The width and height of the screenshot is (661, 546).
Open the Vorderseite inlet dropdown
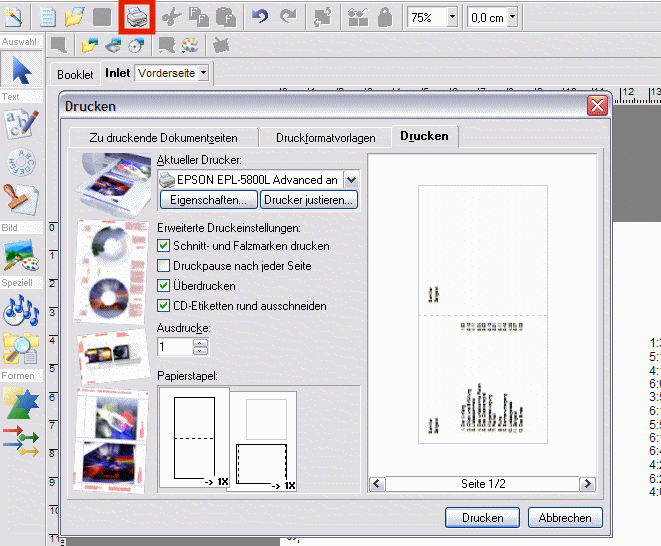click(x=204, y=73)
